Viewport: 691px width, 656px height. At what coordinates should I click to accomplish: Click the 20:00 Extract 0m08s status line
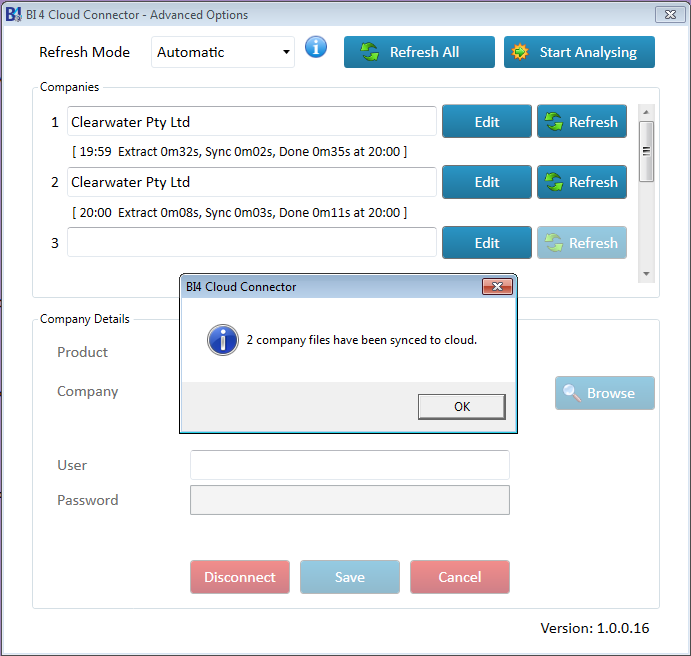pos(239,213)
